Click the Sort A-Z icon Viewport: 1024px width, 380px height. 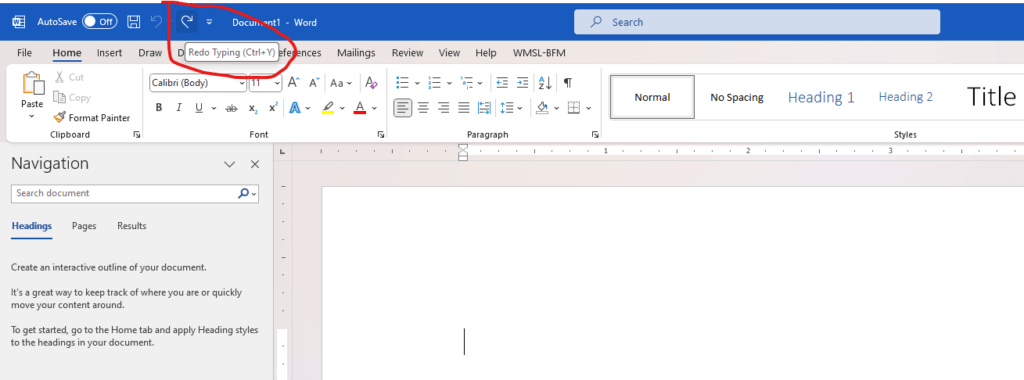tap(545, 83)
